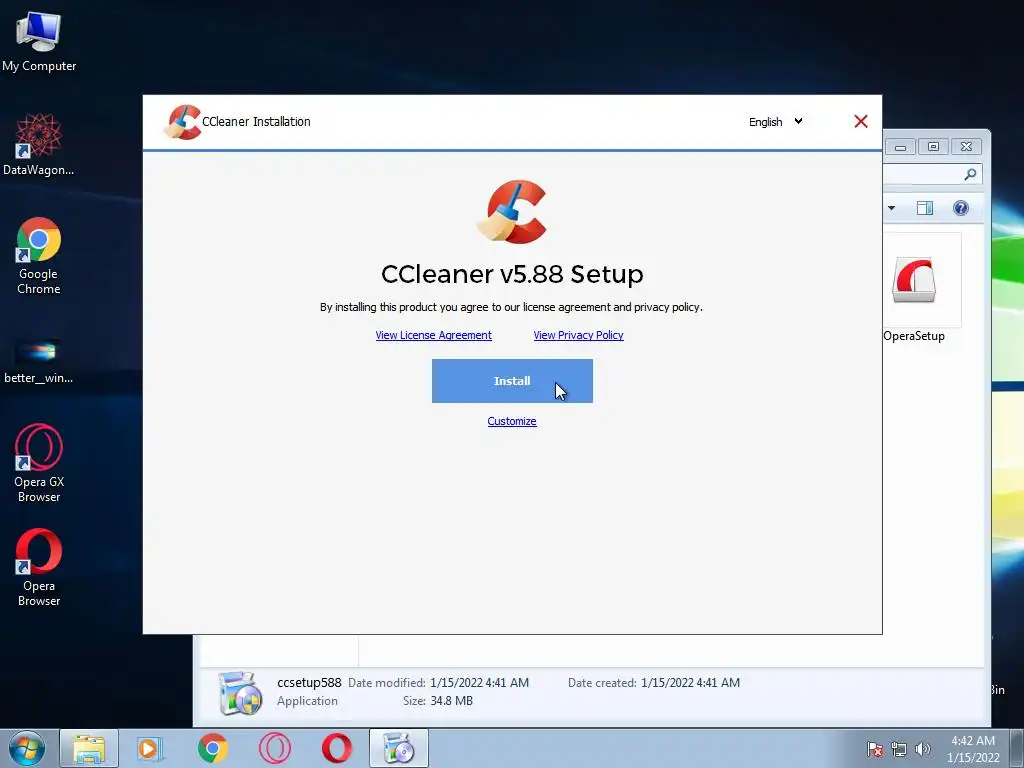Click the Date created value in the details pane

tap(690, 682)
